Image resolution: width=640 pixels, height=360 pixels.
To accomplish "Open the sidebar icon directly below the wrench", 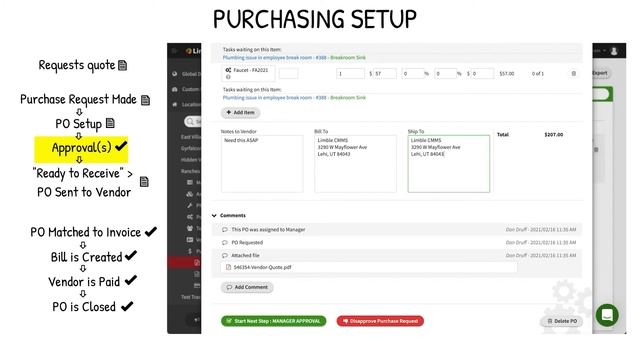I will pos(190,217).
